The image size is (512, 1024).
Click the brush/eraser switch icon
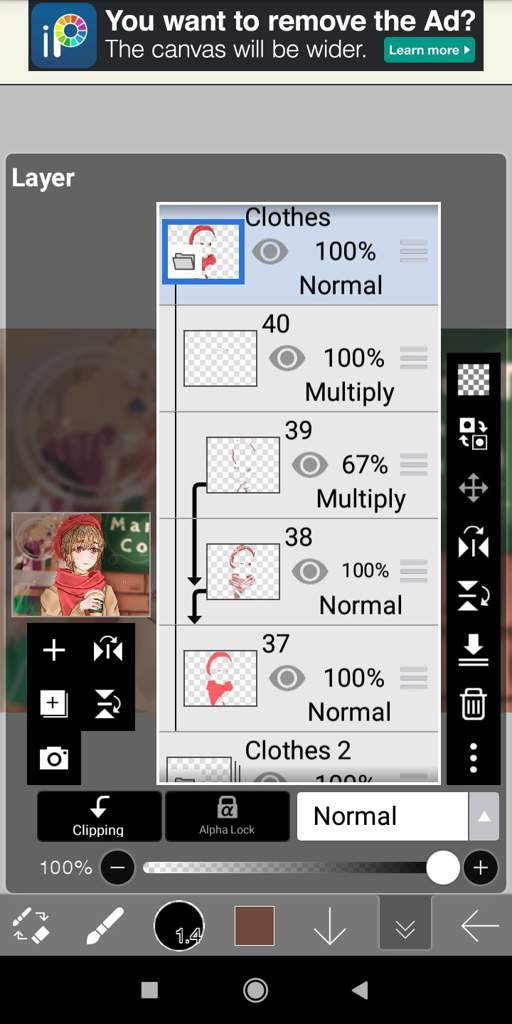tap(31, 925)
